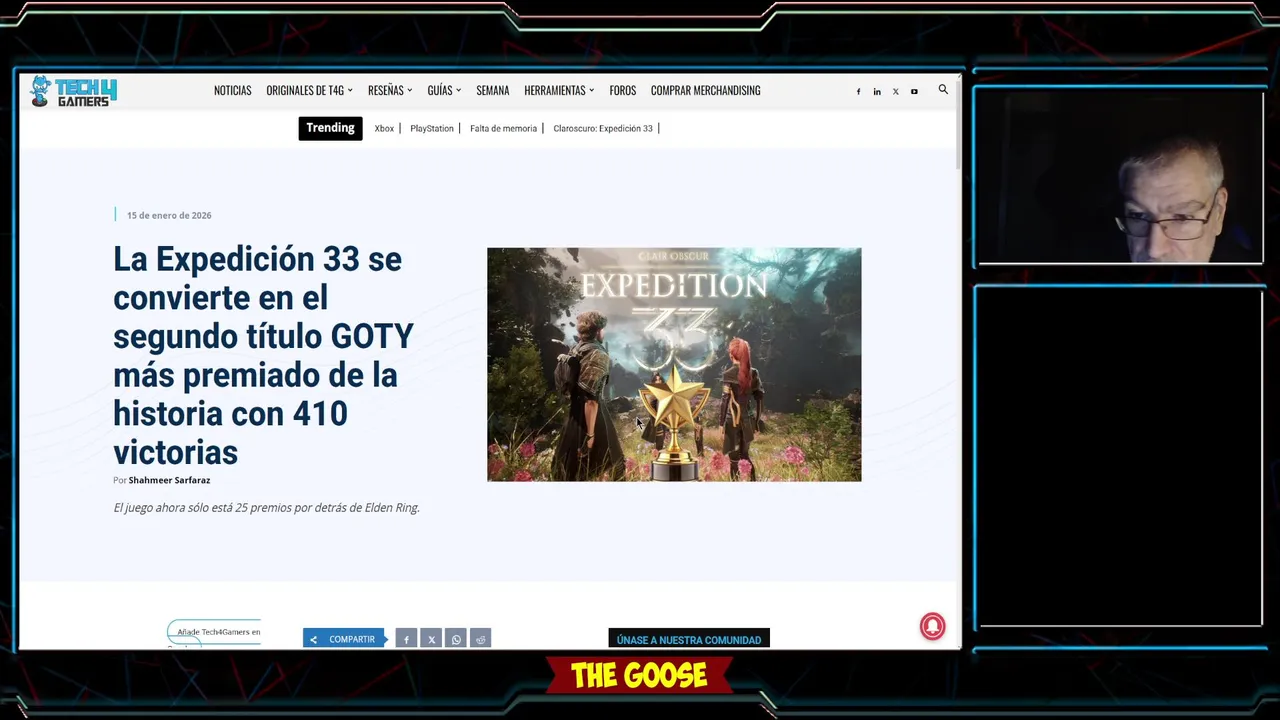Screen dimensions: 1280x720
Task: Expand the Herramientas dropdown
Action: pyautogui.click(x=559, y=90)
